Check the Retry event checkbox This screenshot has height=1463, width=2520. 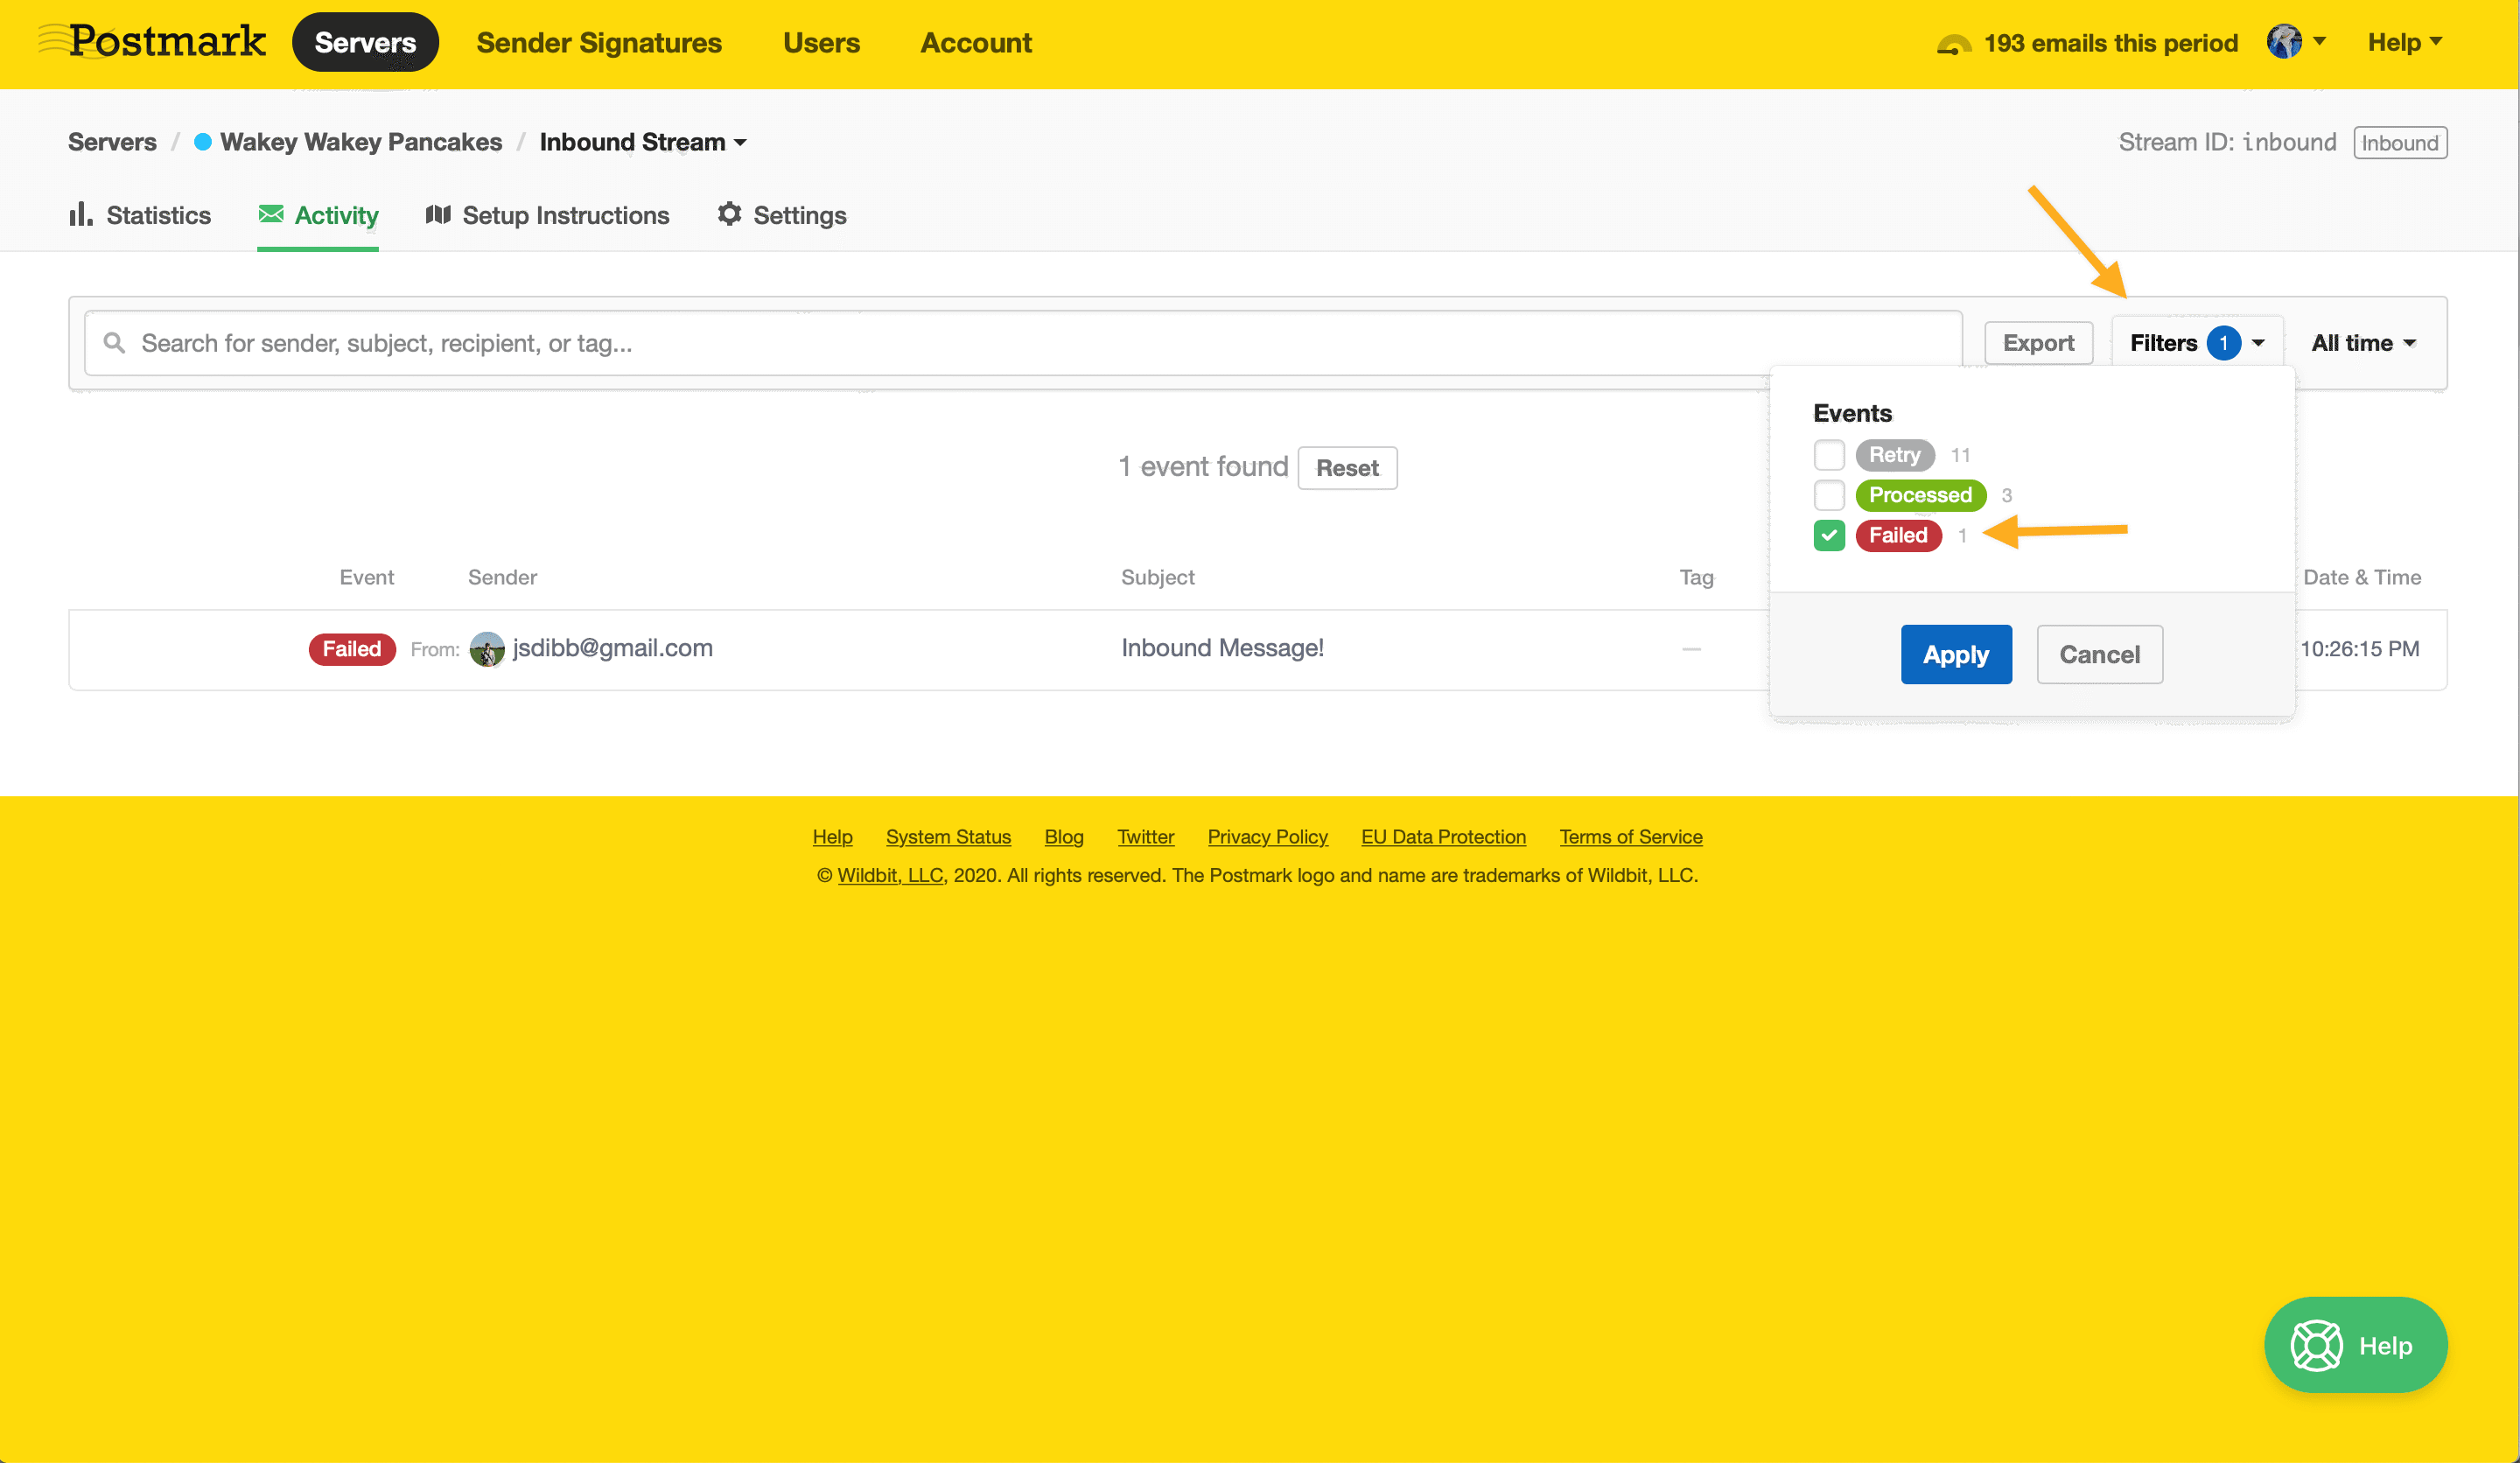tap(1829, 455)
